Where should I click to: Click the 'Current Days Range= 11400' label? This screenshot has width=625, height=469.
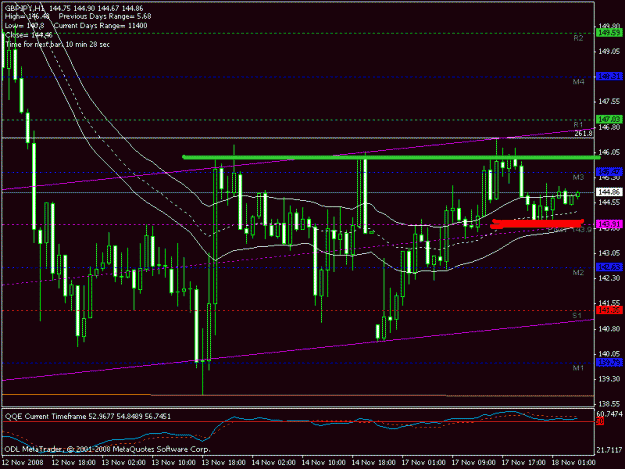pos(100,26)
